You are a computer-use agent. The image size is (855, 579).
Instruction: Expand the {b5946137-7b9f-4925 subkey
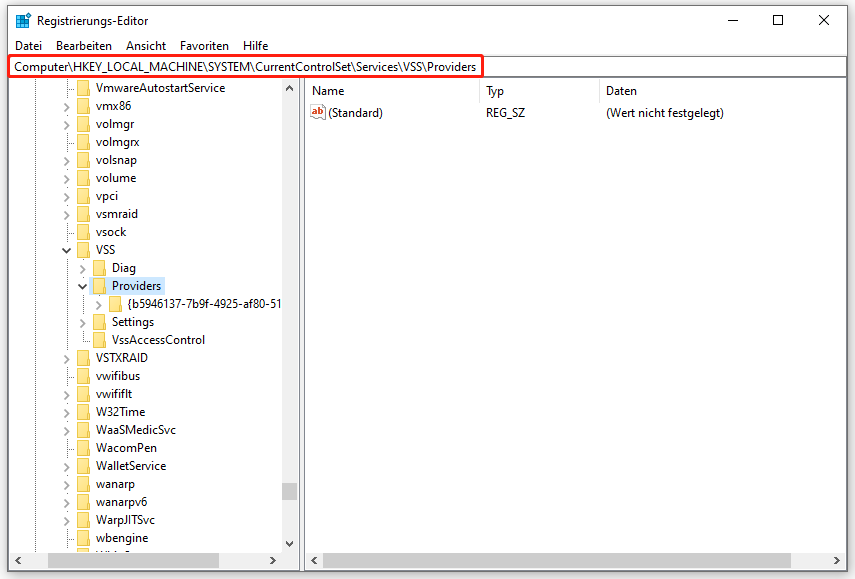[x=98, y=304]
